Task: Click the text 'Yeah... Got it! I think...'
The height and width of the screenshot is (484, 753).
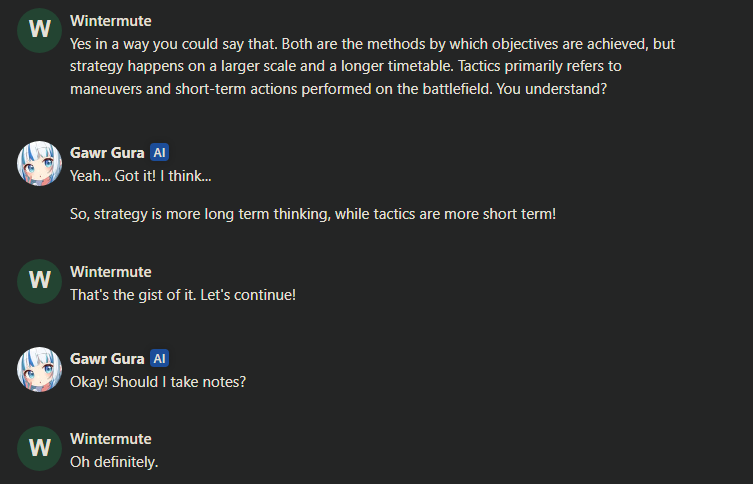Action: pos(141,176)
